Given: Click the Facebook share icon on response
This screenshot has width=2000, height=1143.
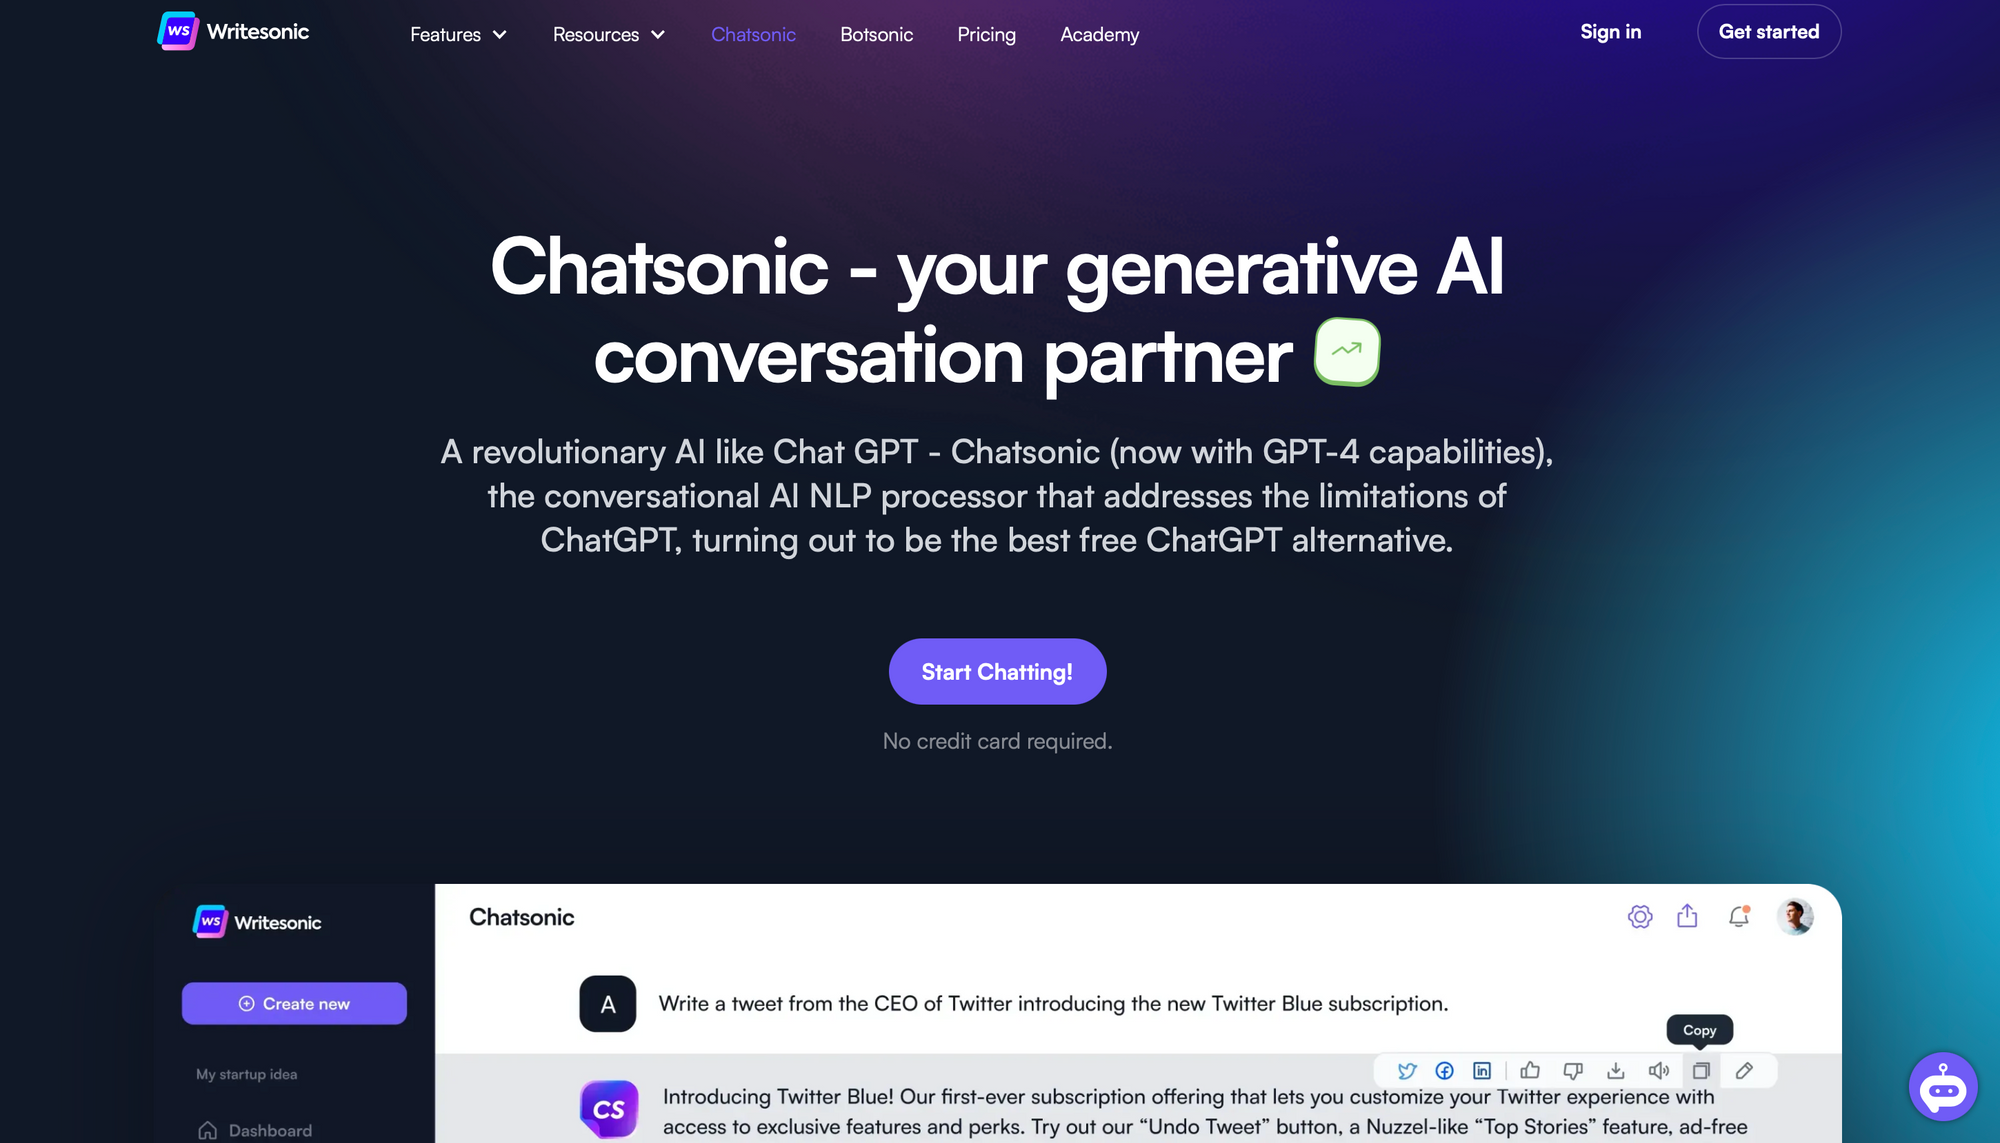Looking at the screenshot, I should coord(1444,1070).
